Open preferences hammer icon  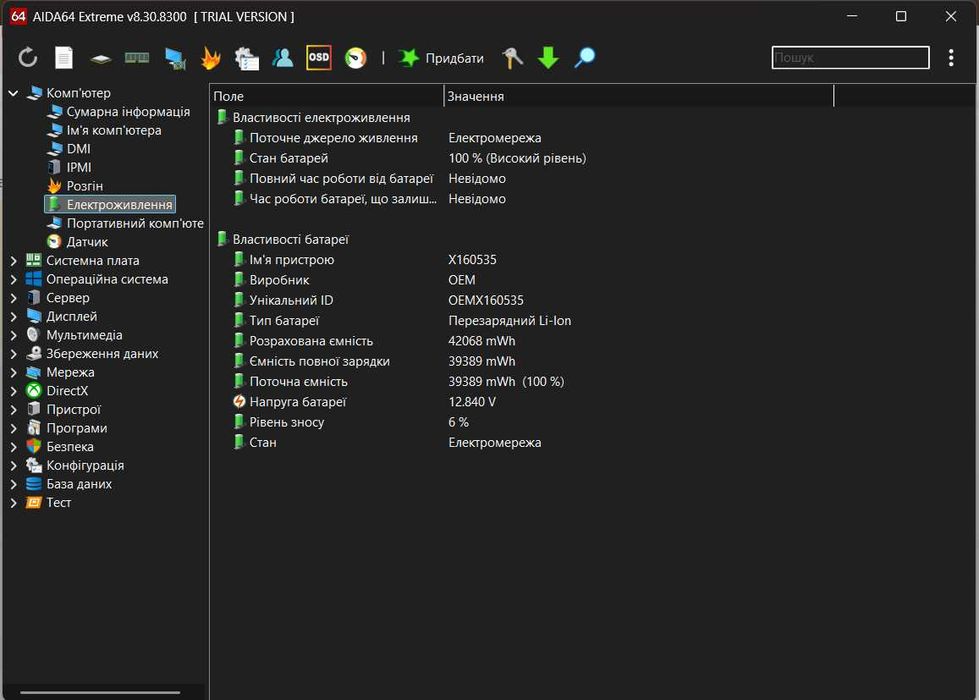(513, 58)
